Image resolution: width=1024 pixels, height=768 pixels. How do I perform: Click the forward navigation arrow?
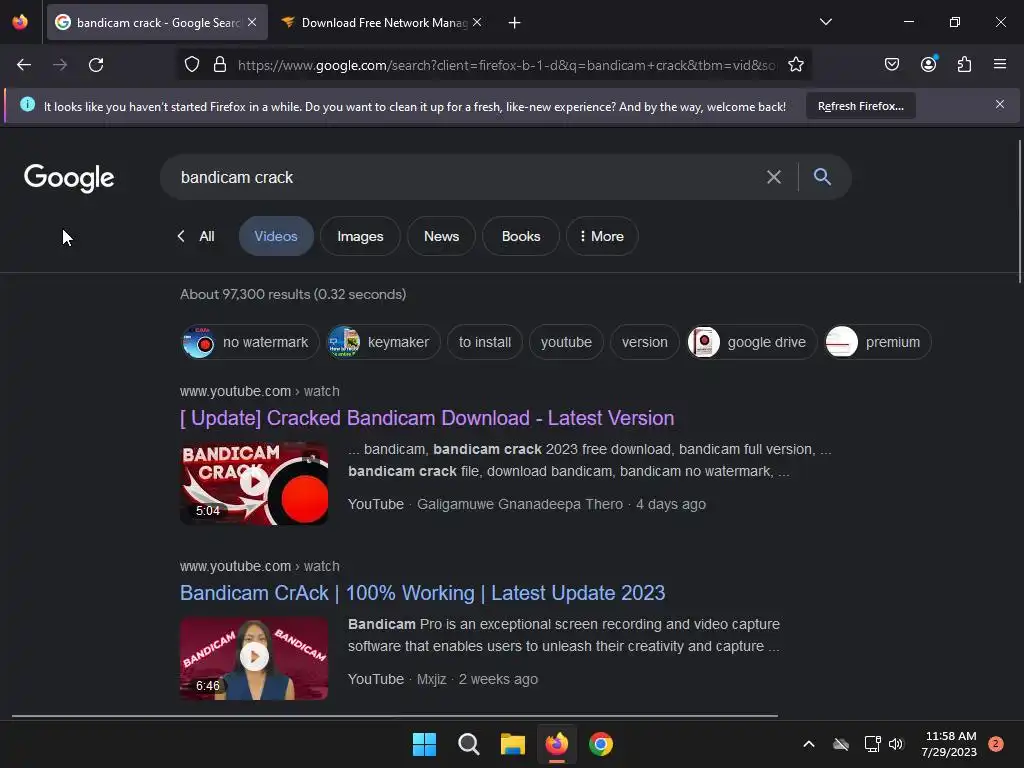click(x=60, y=65)
